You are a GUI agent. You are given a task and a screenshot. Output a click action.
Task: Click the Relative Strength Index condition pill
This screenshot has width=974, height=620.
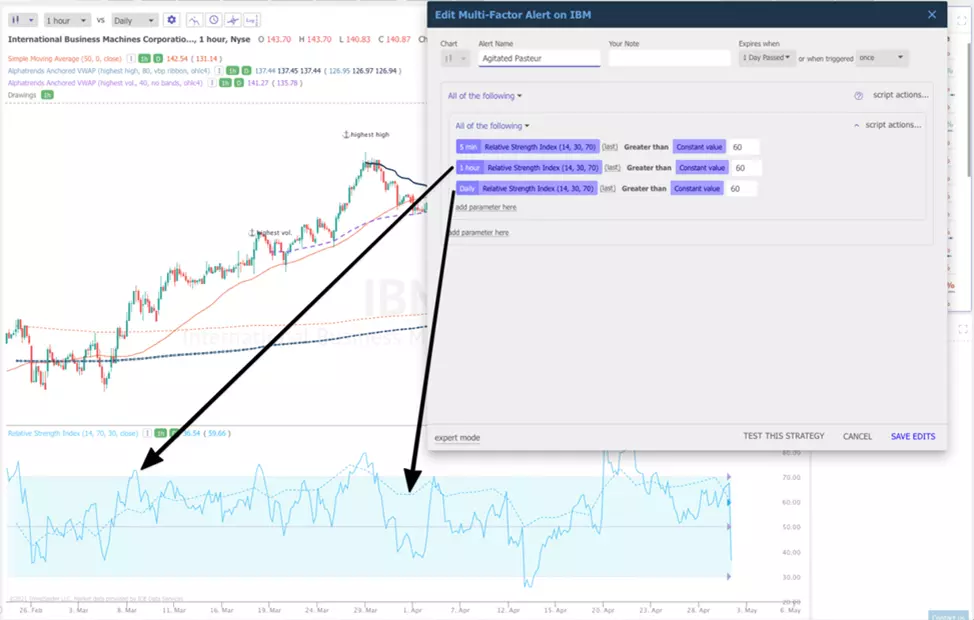point(539,145)
